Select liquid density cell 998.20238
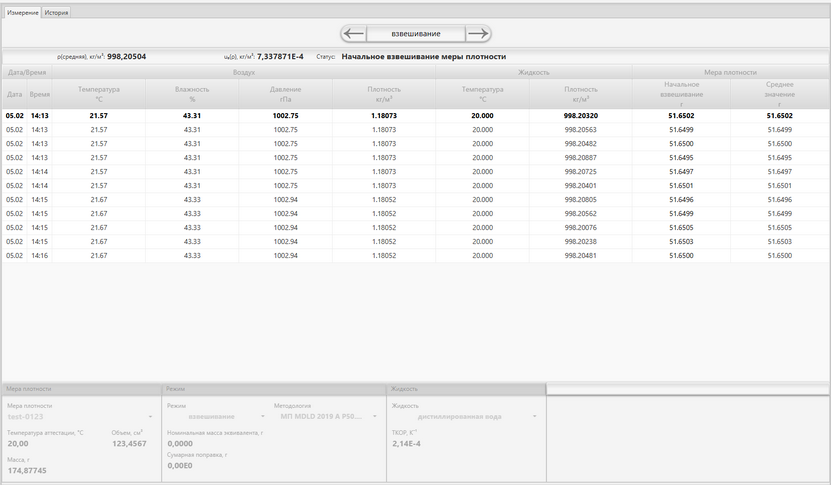 pos(581,242)
